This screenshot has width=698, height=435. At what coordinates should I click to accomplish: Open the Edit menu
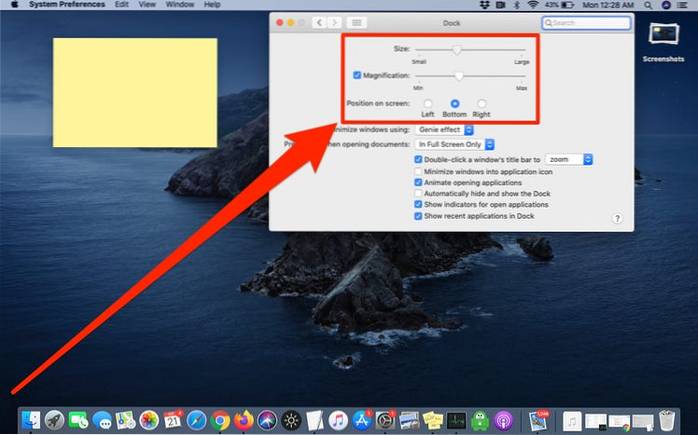(x=121, y=5)
